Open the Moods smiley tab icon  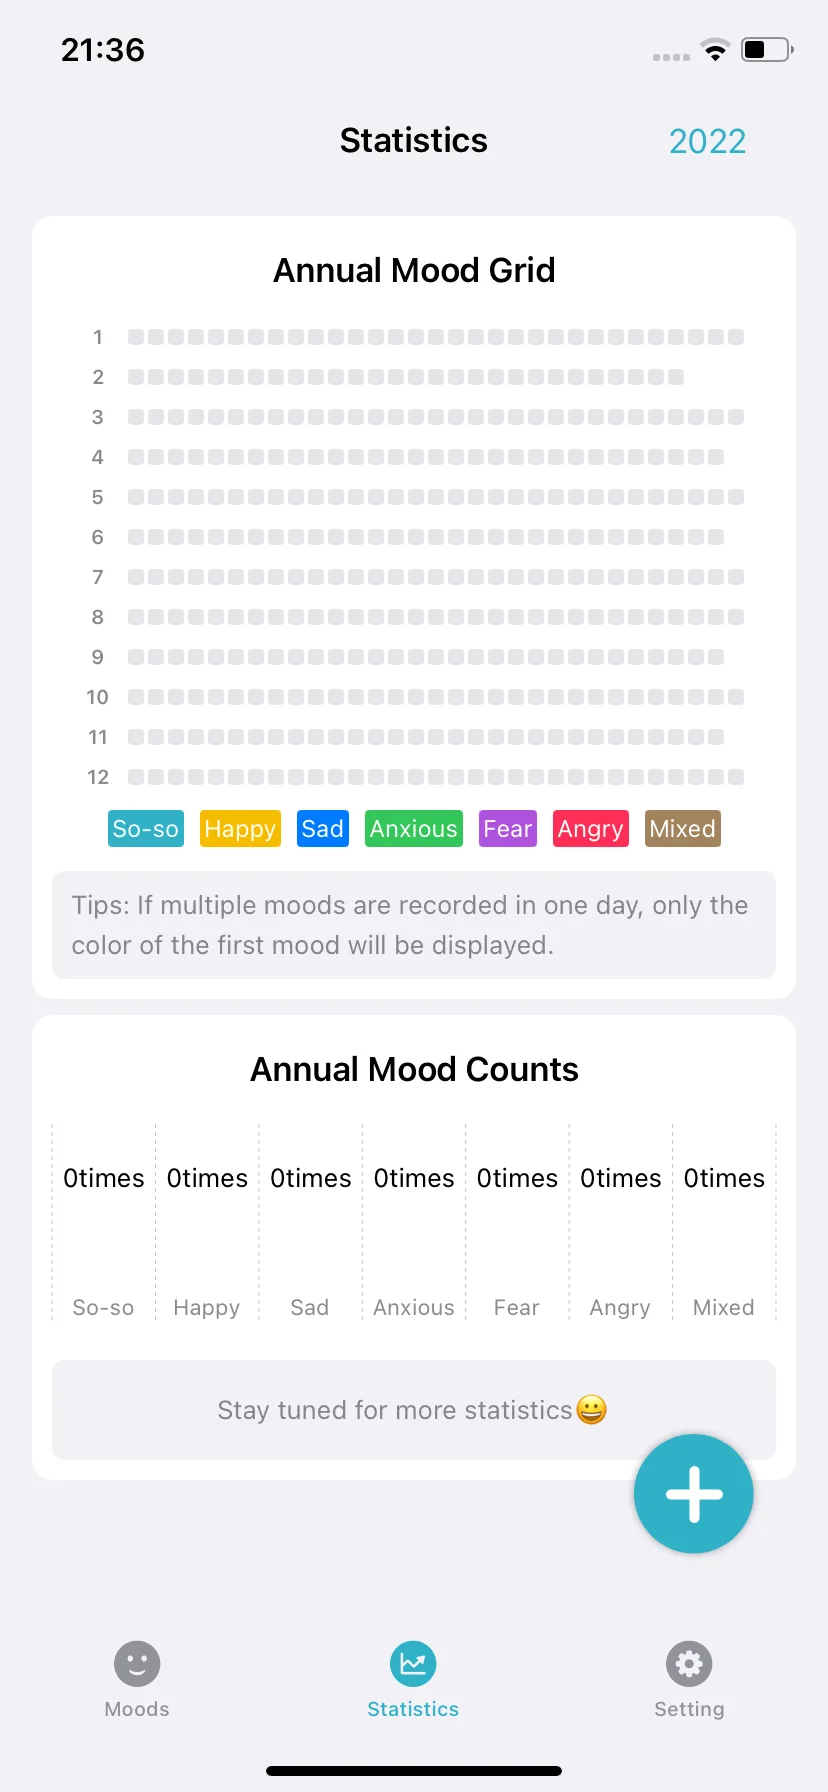click(x=137, y=1664)
